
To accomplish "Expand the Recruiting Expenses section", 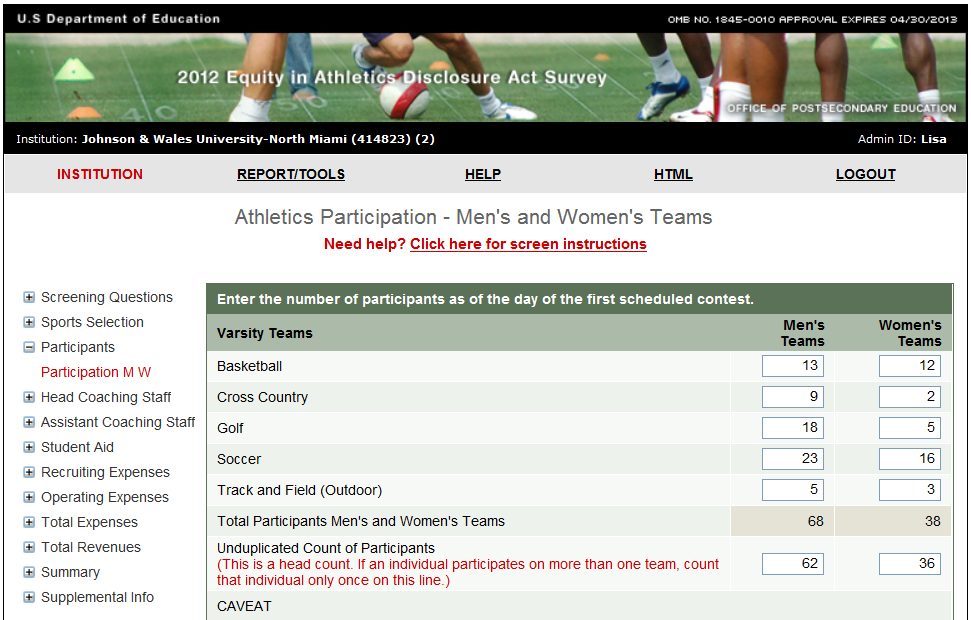I will point(29,472).
